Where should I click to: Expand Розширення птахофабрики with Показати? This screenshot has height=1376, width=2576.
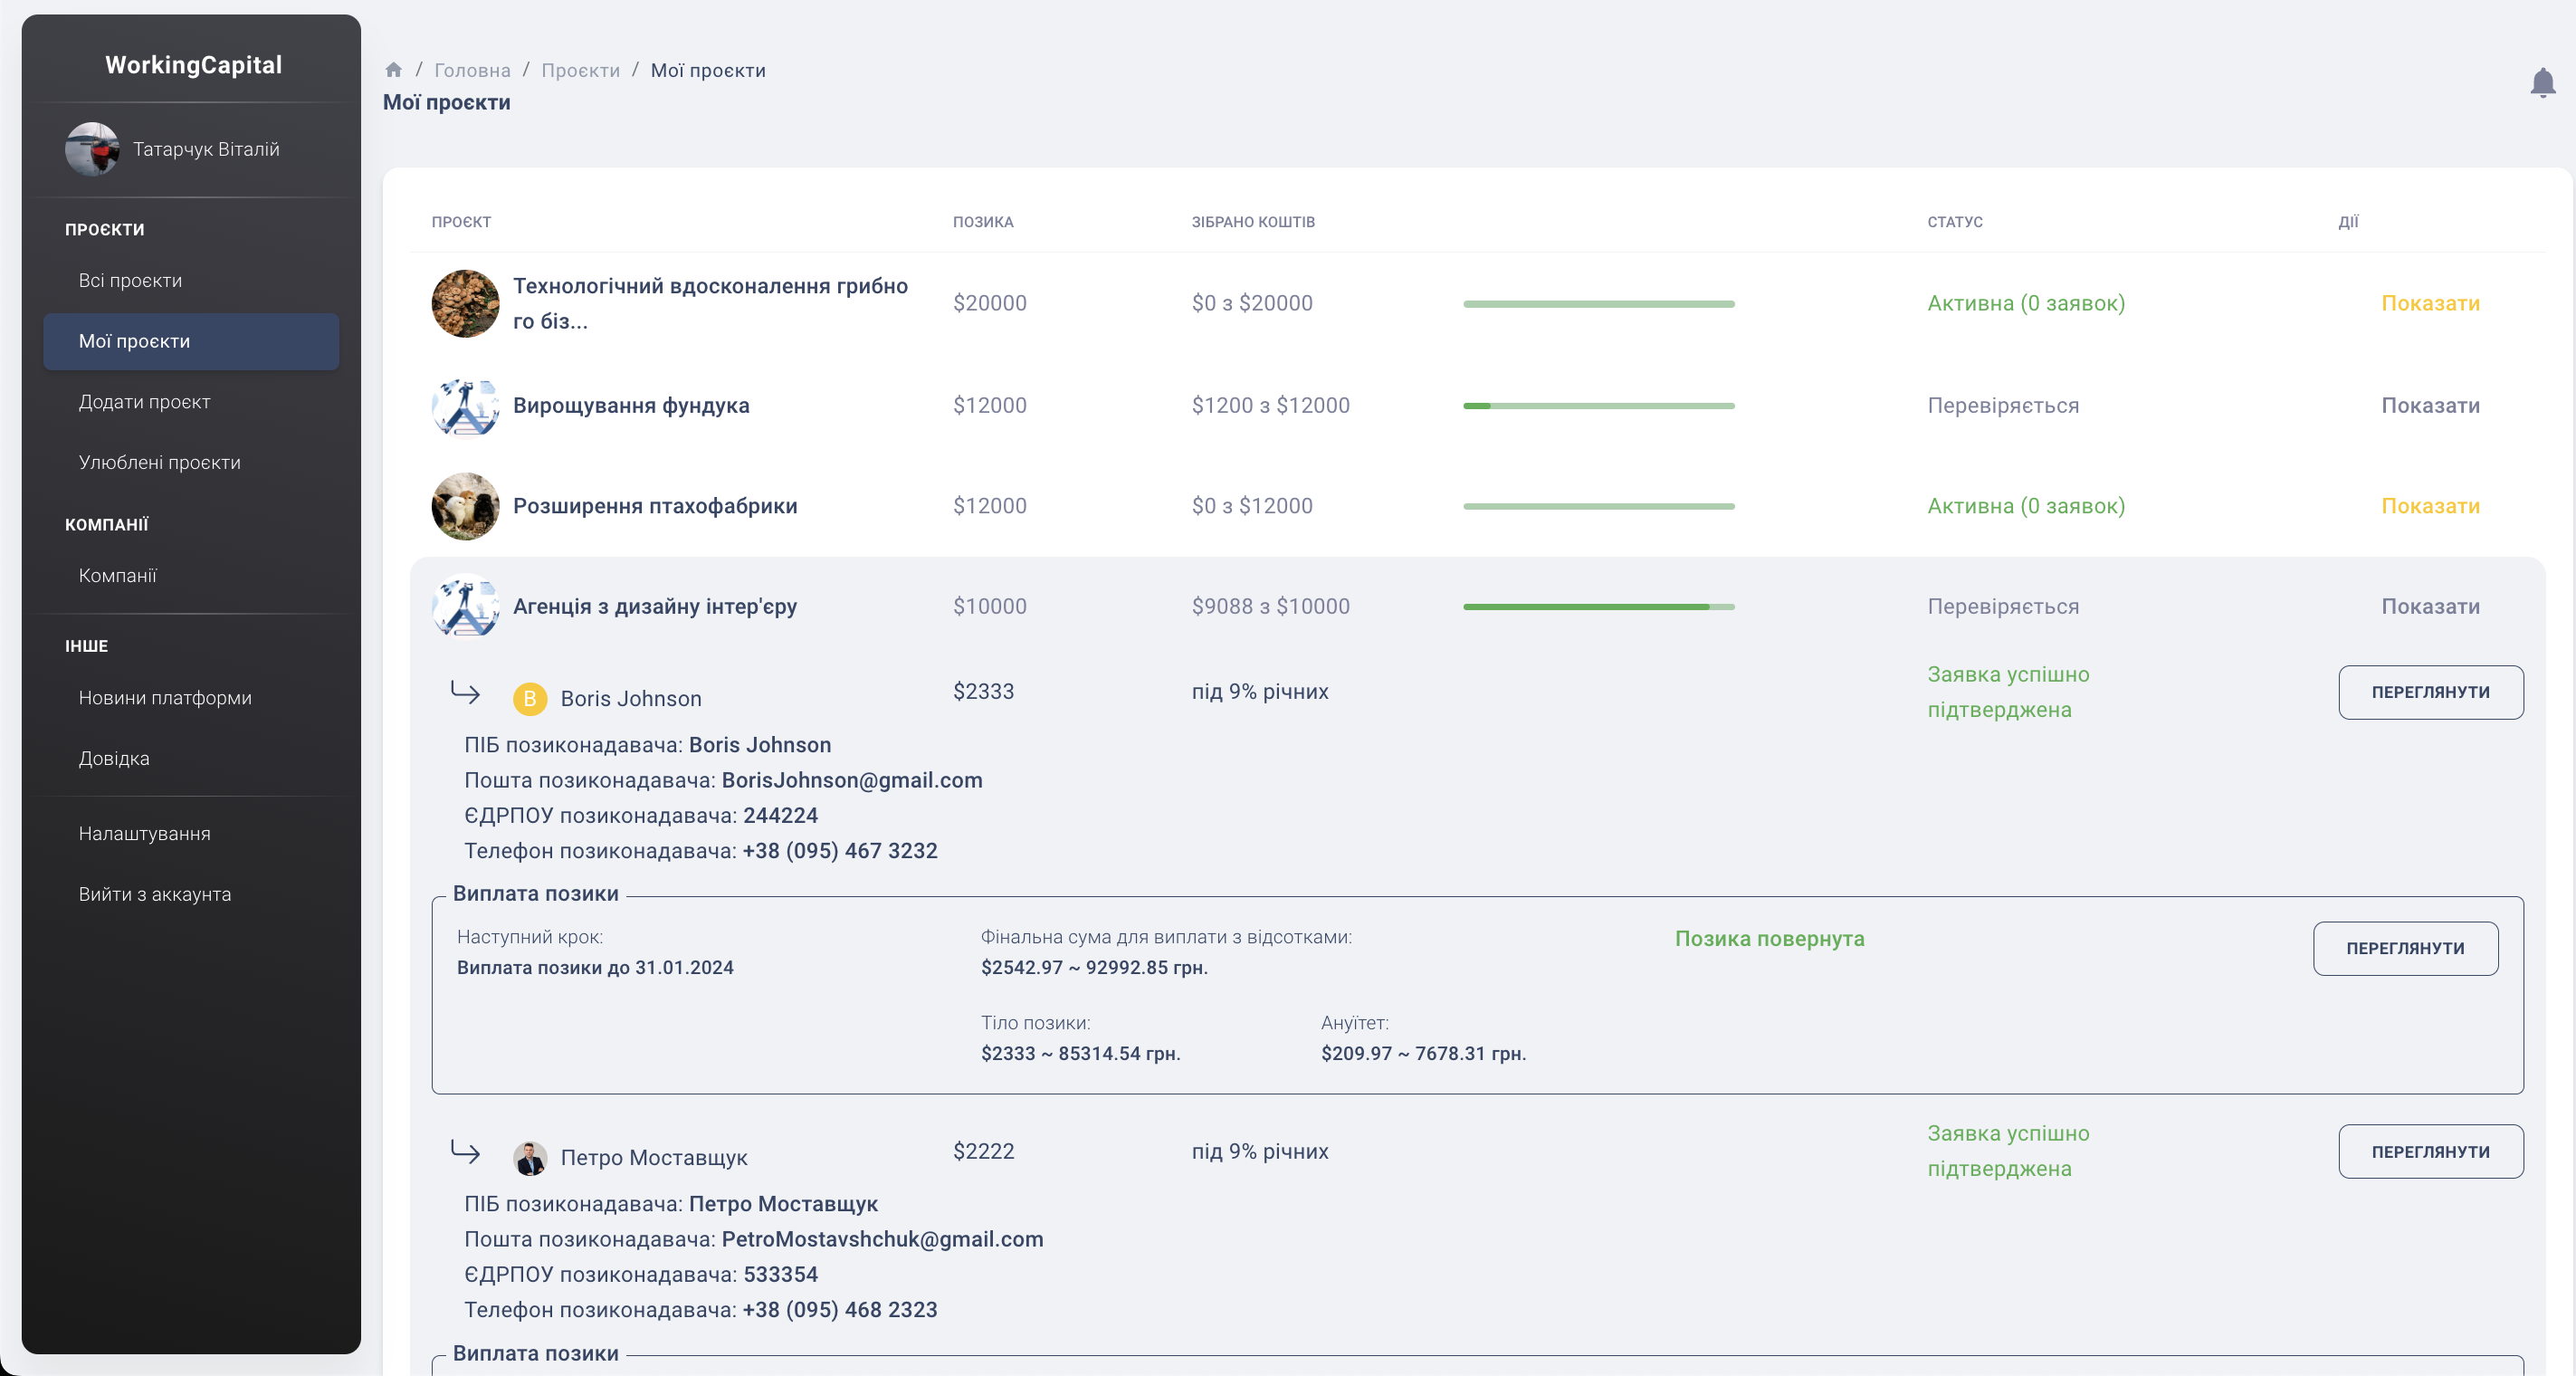click(2429, 506)
